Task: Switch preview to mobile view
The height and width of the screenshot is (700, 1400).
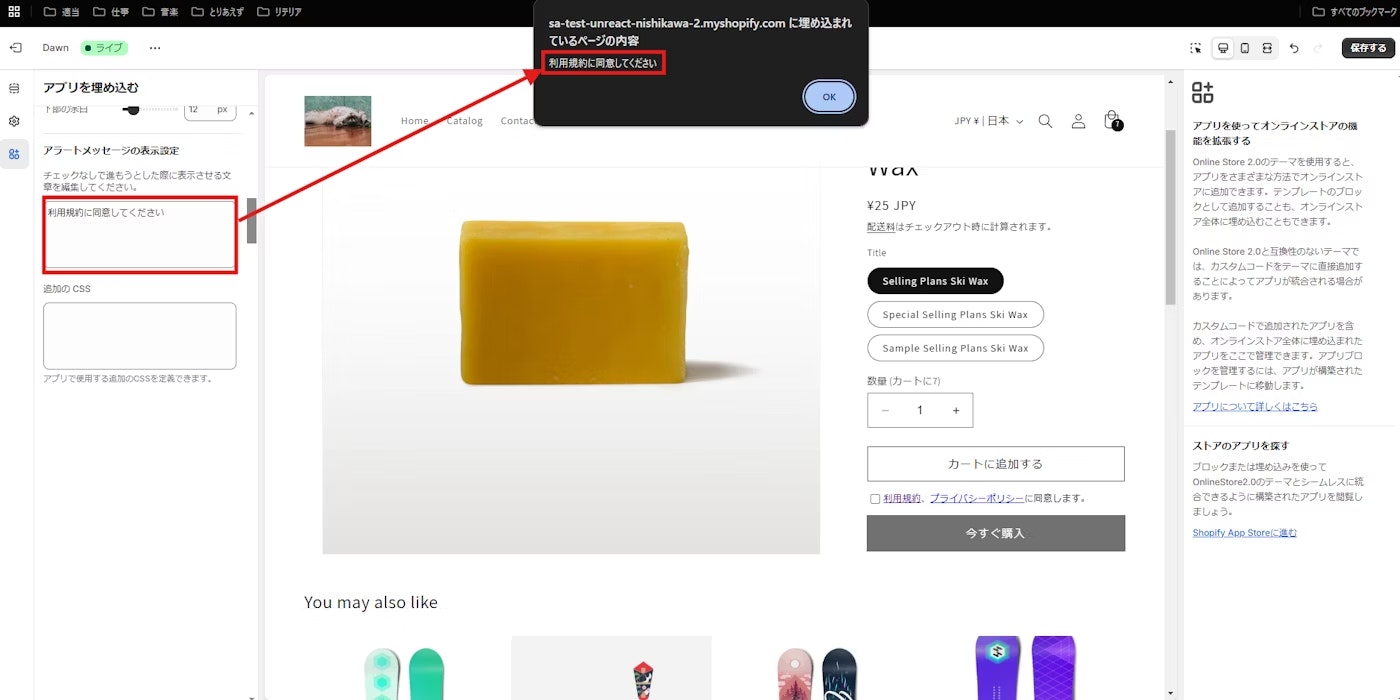Action: click(1244, 48)
